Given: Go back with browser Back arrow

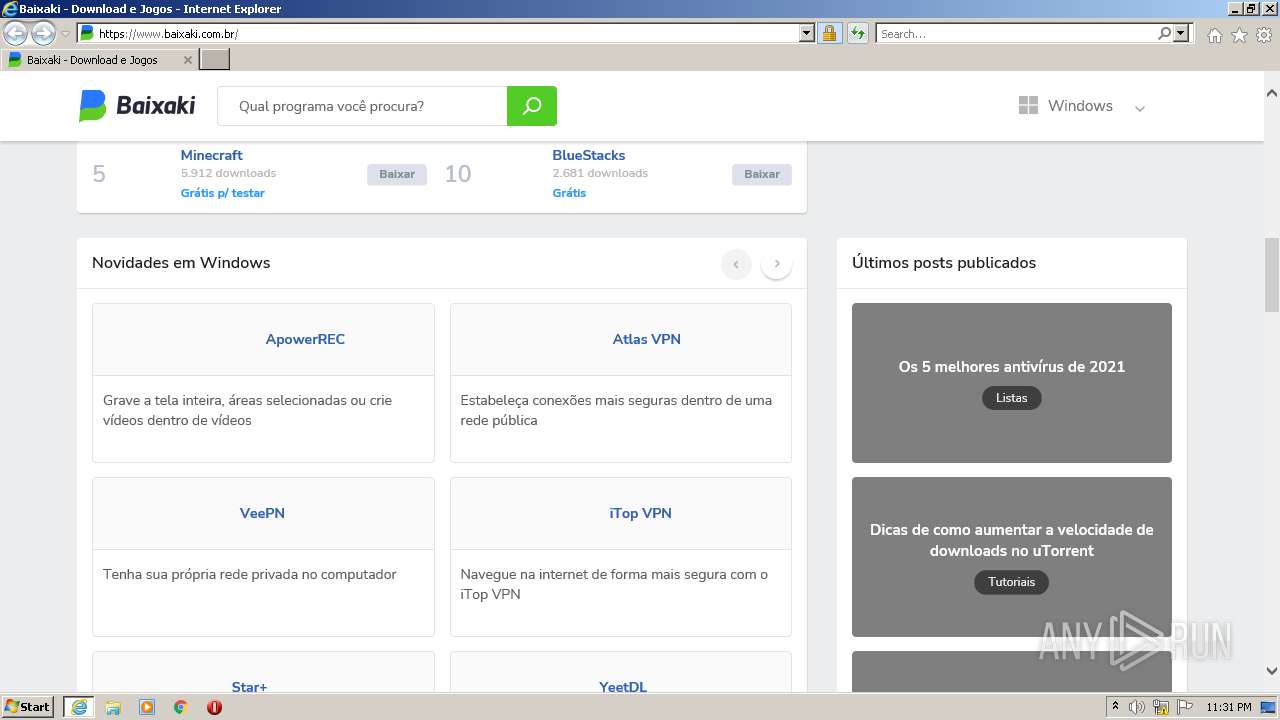Looking at the screenshot, I should pos(16,33).
